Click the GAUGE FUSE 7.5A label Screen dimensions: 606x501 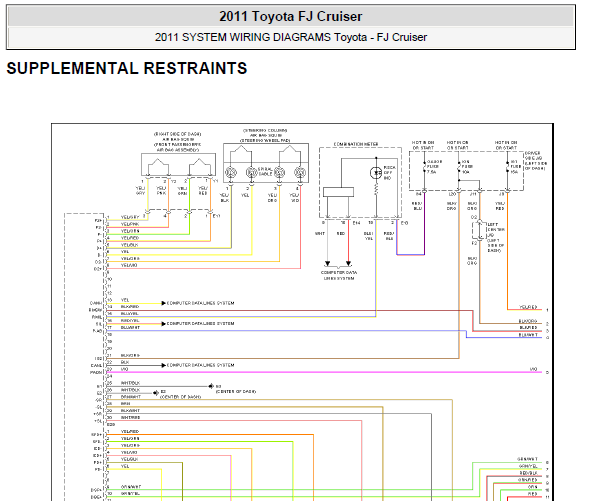(x=434, y=167)
